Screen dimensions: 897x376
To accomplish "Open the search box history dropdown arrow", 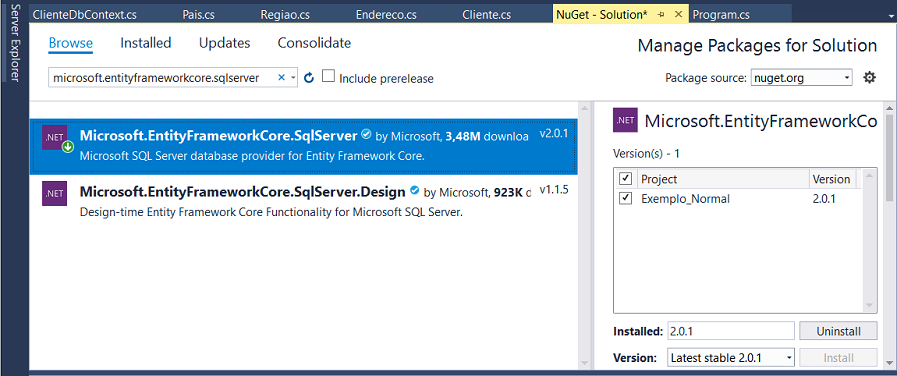I will click(293, 78).
